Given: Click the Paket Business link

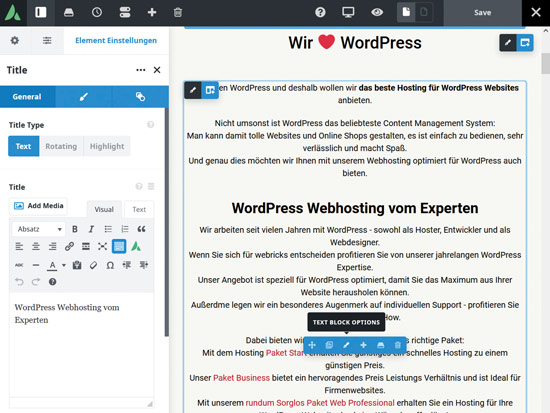Looking at the screenshot, I should 241,378.
